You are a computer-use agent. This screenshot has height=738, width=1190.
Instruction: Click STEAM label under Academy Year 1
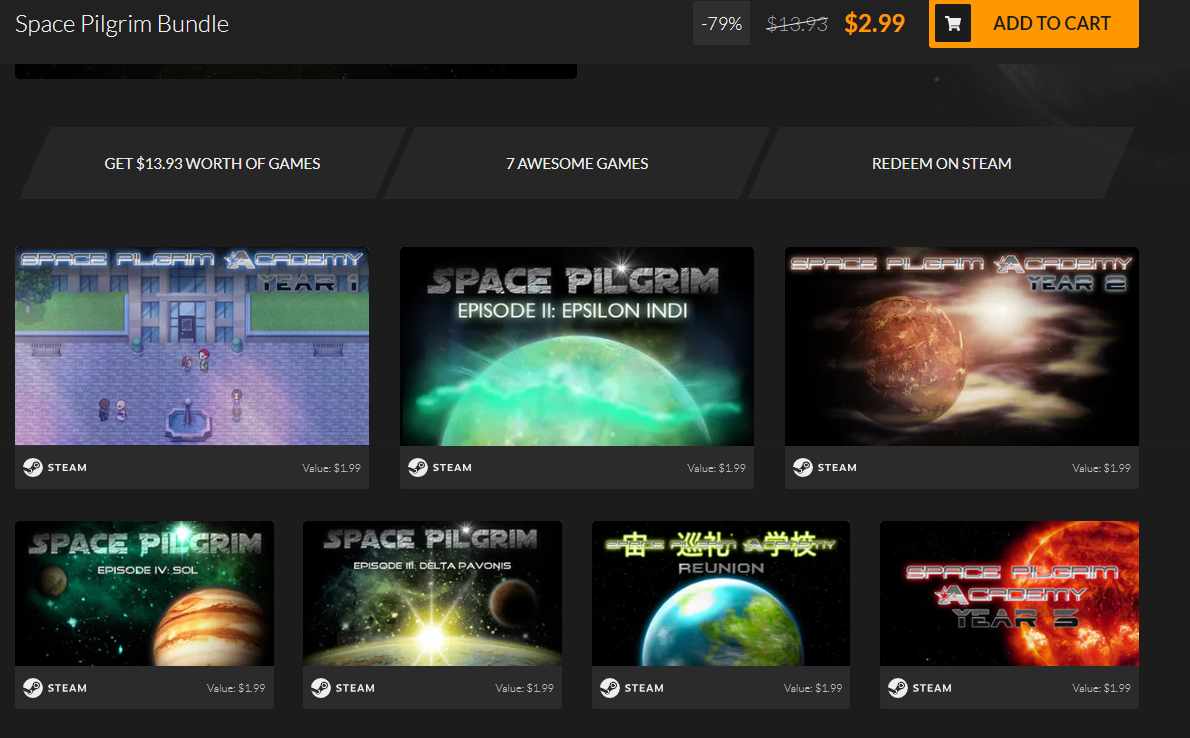tap(68, 468)
